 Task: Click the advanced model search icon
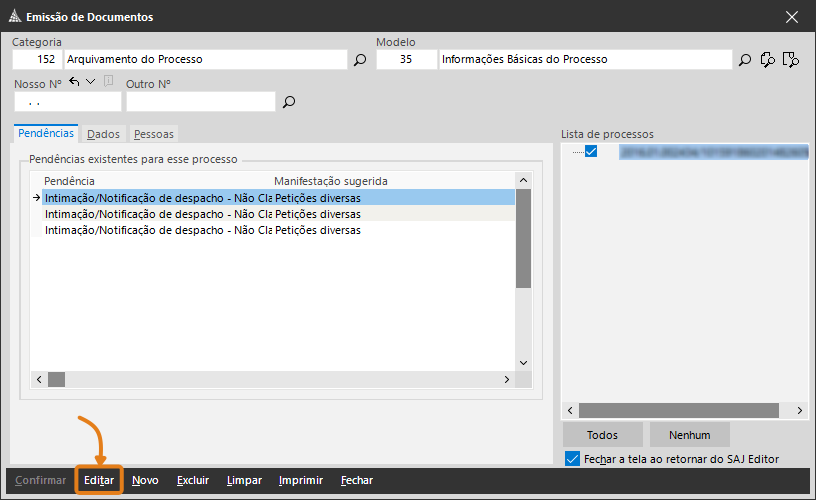[768, 60]
